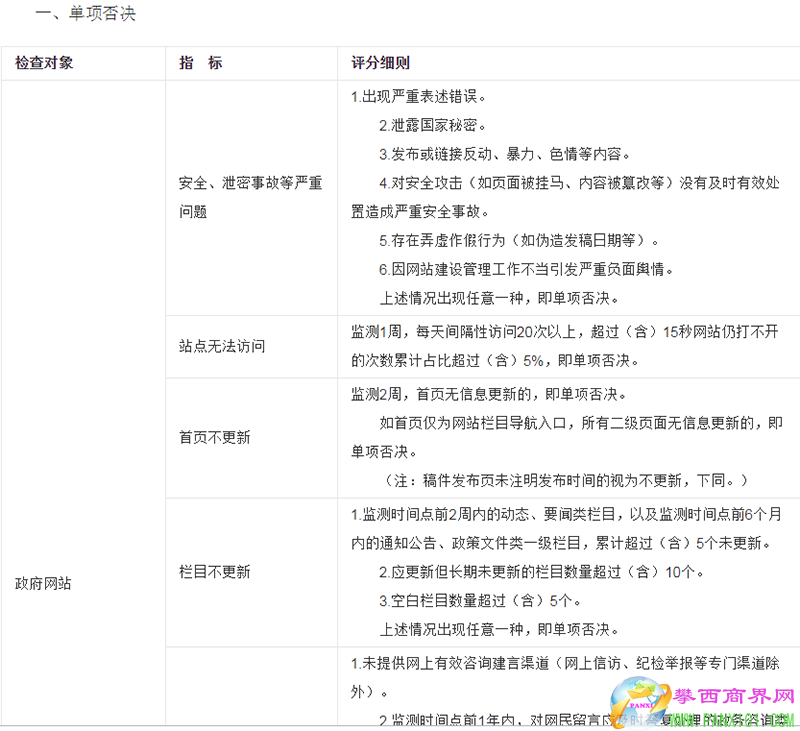Select the 指标 column header

pyautogui.click(x=200, y=63)
